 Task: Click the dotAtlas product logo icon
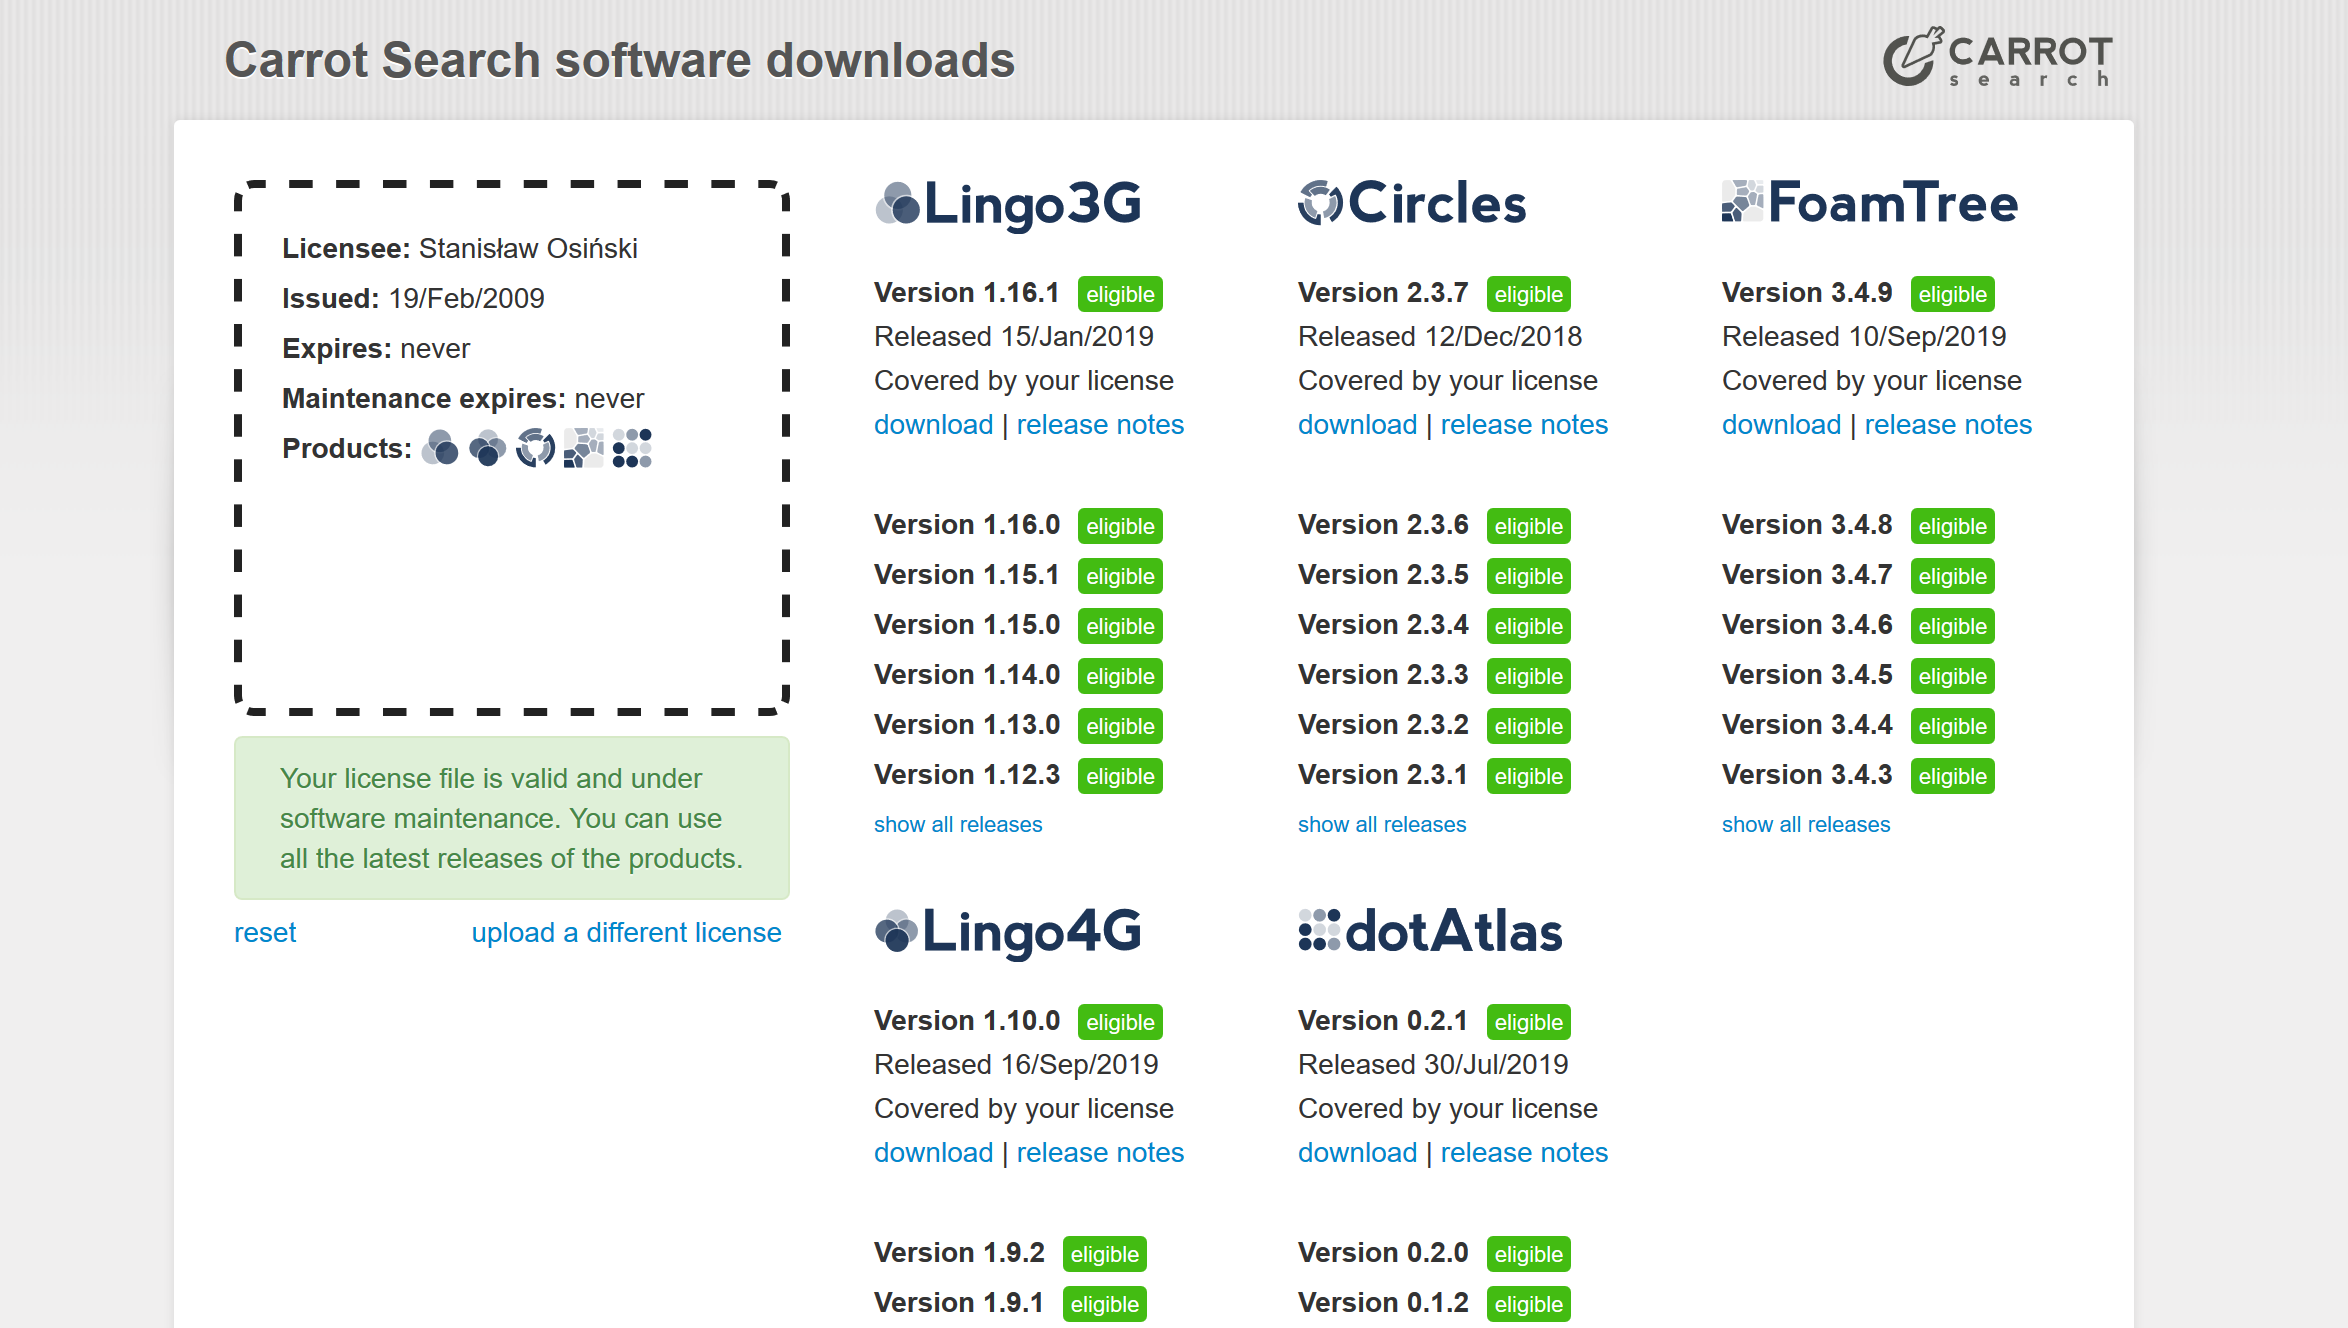click(x=1319, y=930)
